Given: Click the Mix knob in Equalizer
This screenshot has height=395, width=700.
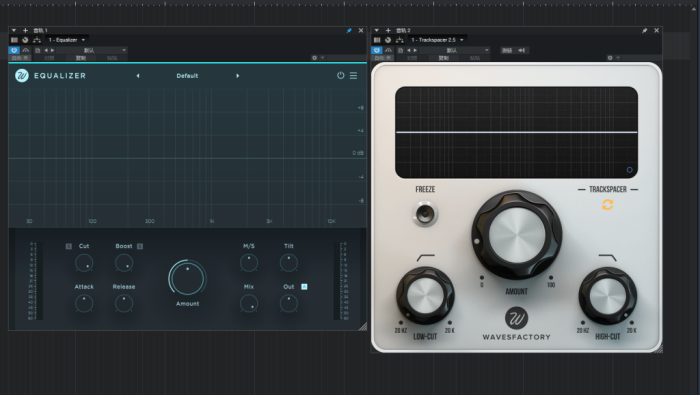Looking at the screenshot, I should point(249,304).
